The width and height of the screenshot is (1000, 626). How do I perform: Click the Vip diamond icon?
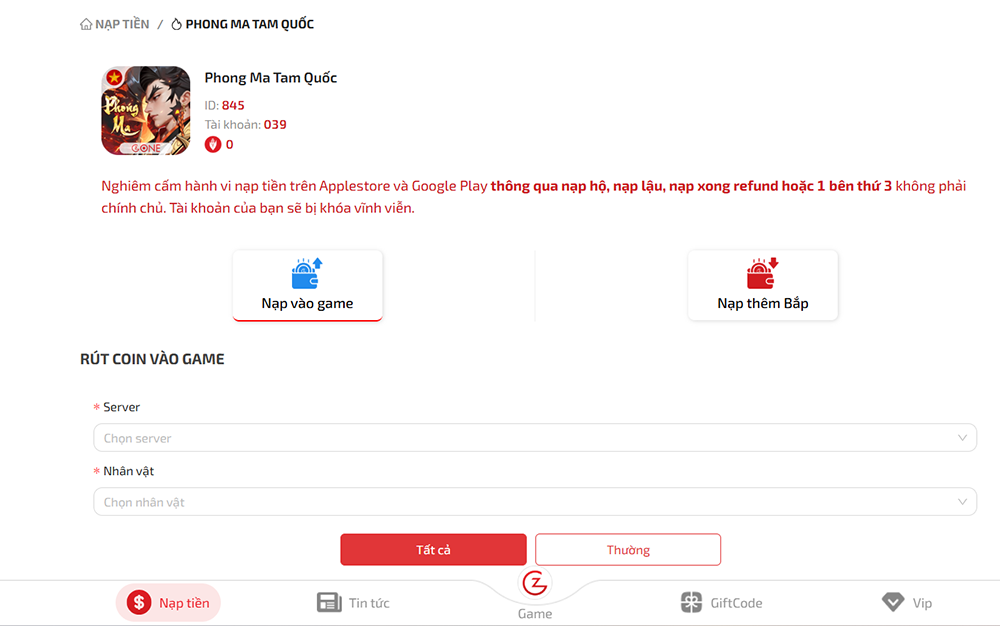pyautogui.click(x=893, y=603)
